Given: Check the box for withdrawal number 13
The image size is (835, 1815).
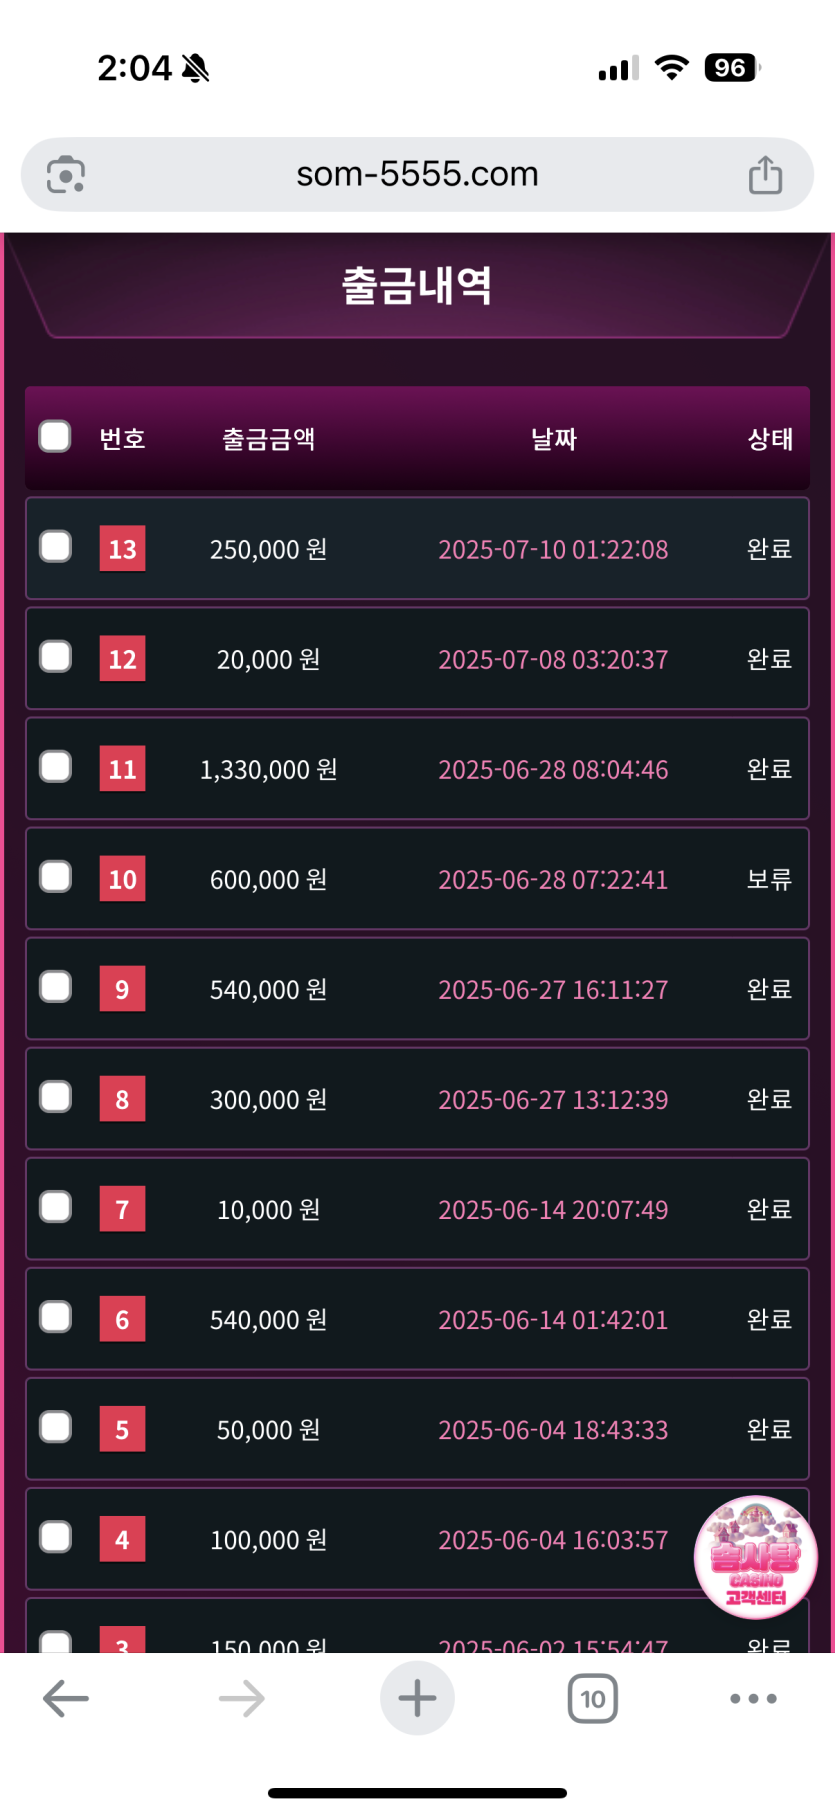Looking at the screenshot, I should (55, 547).
